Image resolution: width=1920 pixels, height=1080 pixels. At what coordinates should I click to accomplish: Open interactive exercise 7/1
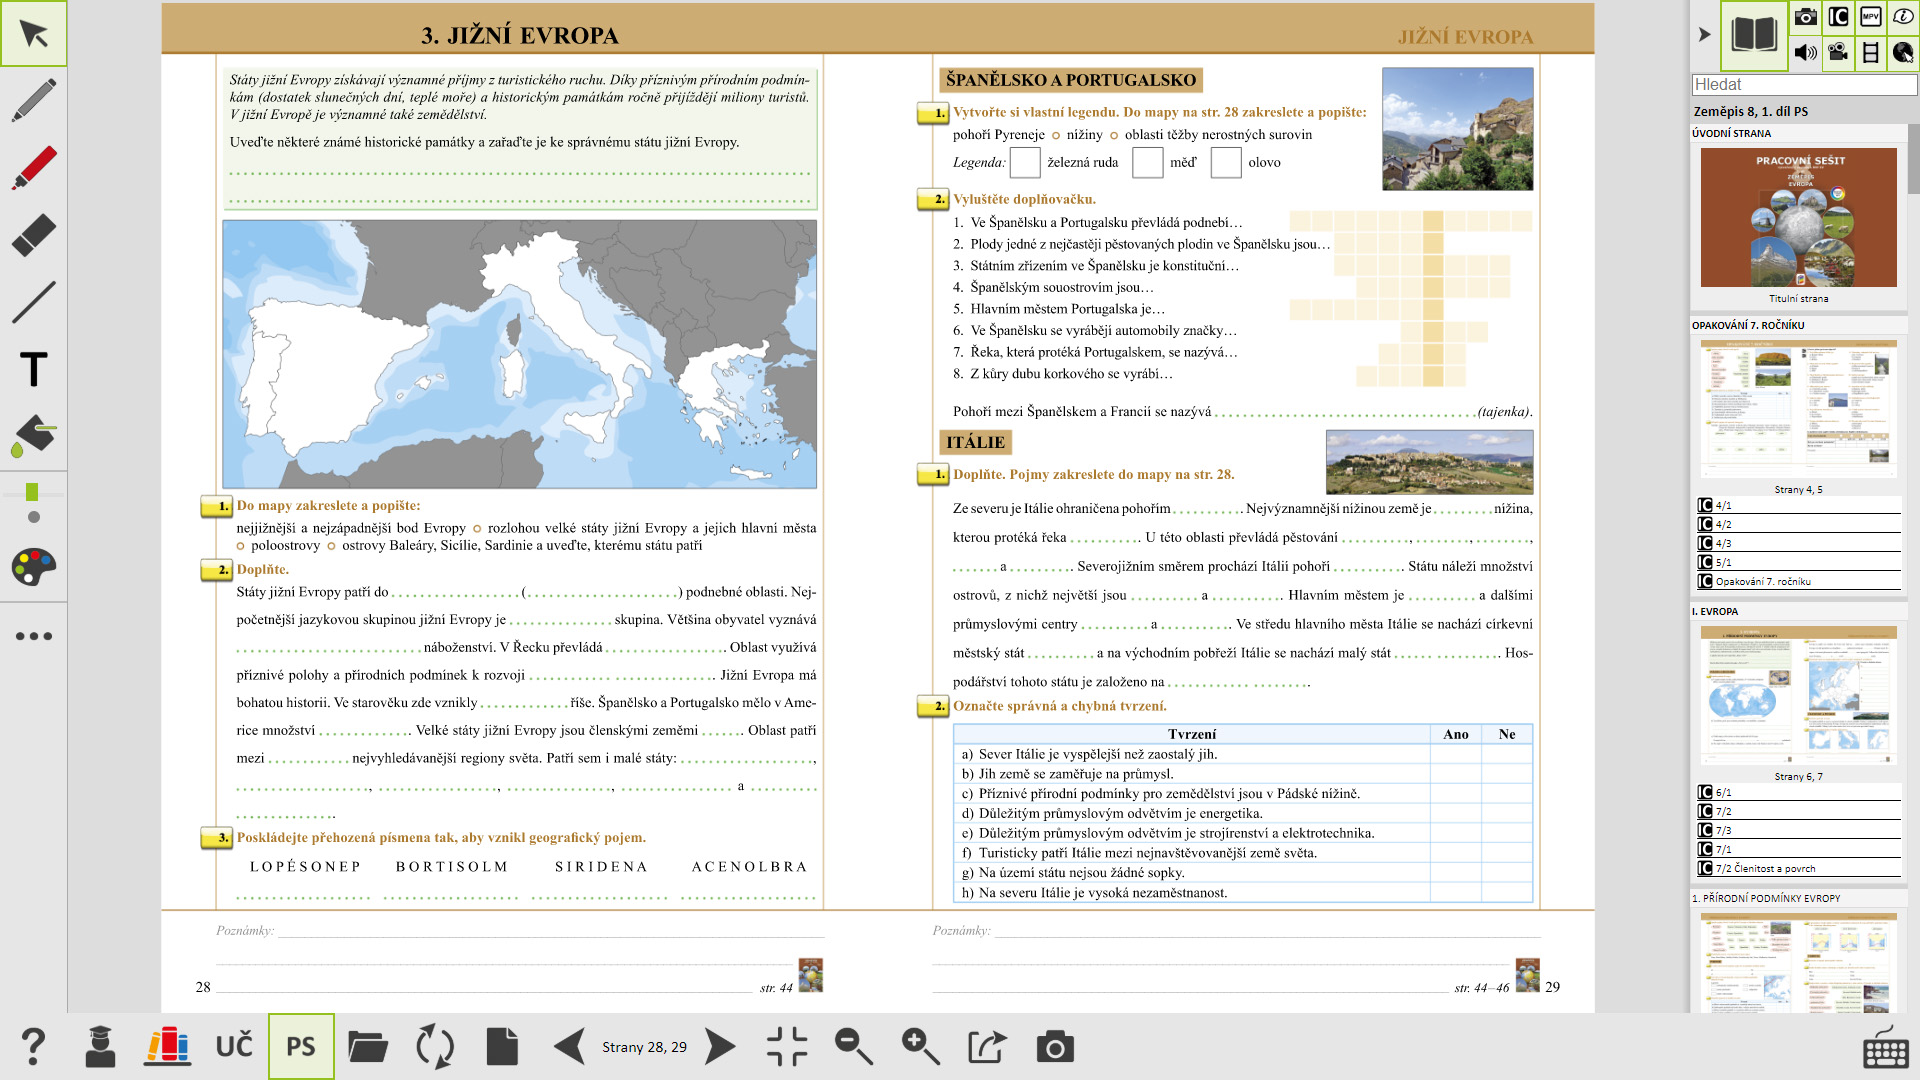1798,849
